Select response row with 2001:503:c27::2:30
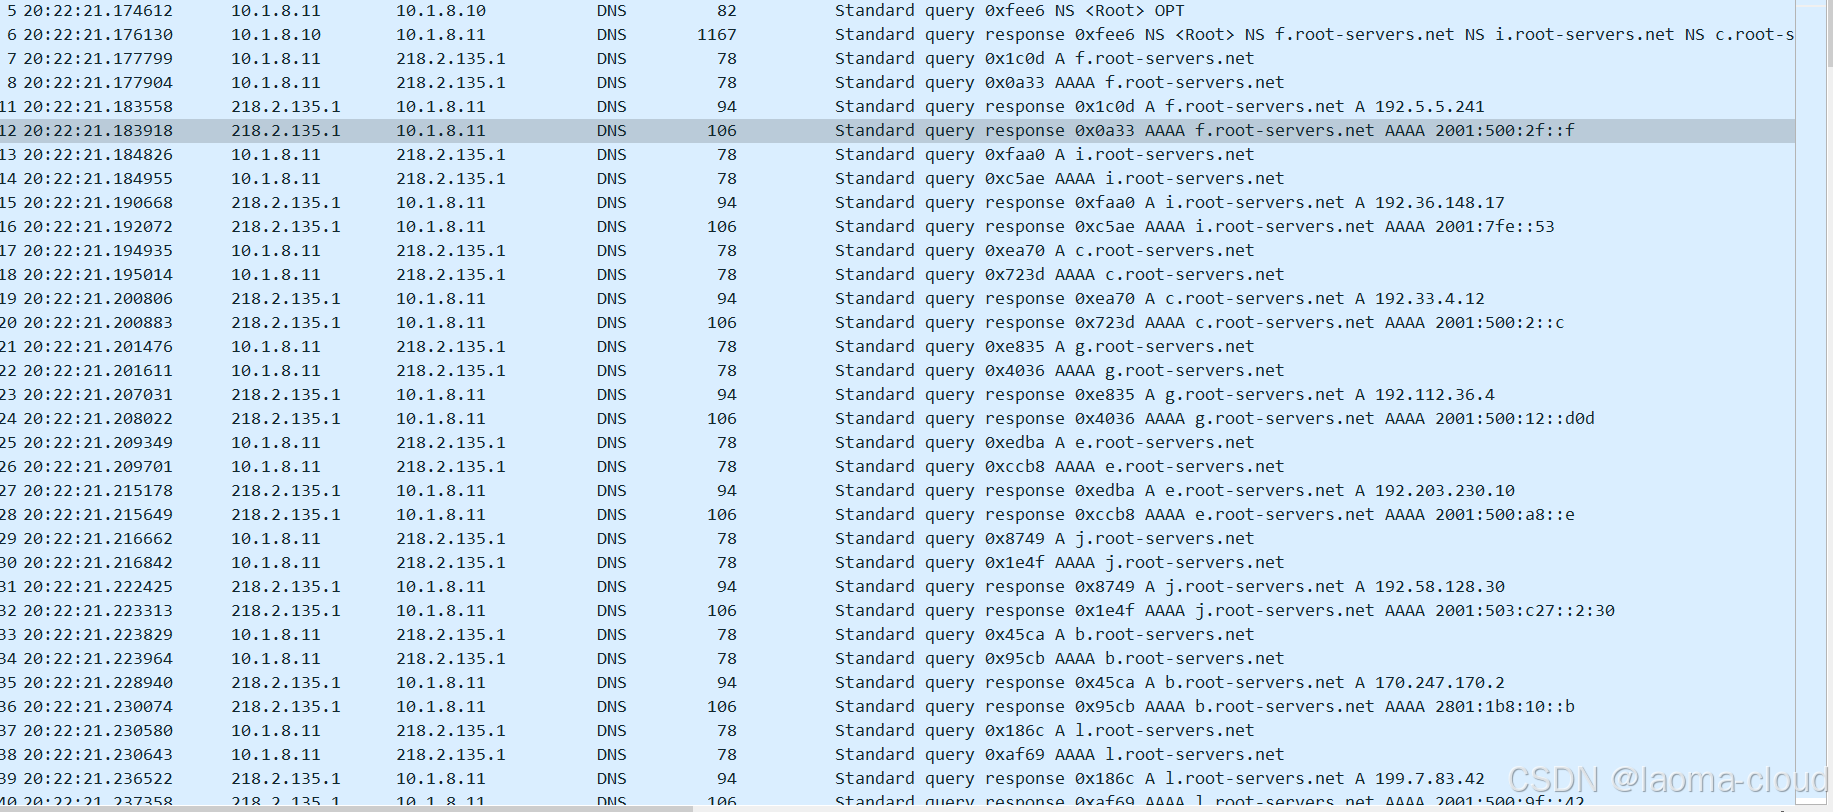The width and height of the screenshot is (1833, 812). coord(897,610)
